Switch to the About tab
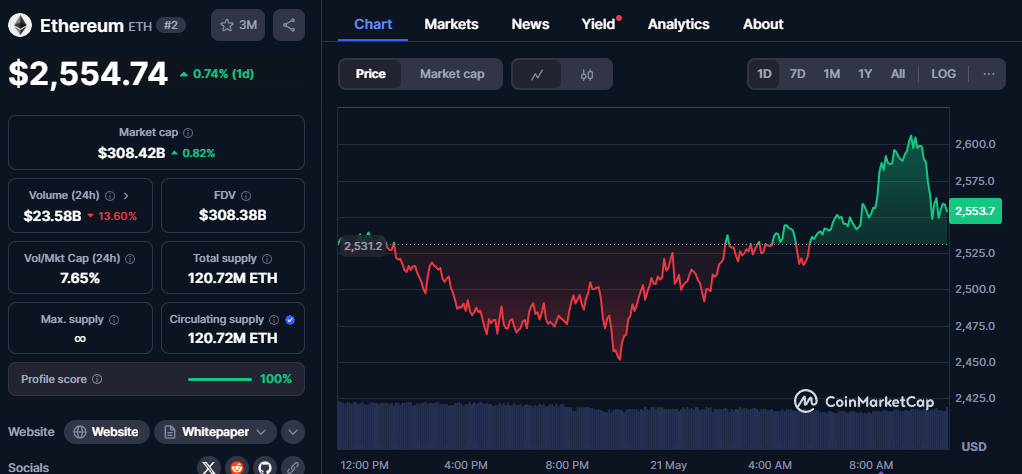1022x474 pixels. pyautogui.click(x=763, y=24)
